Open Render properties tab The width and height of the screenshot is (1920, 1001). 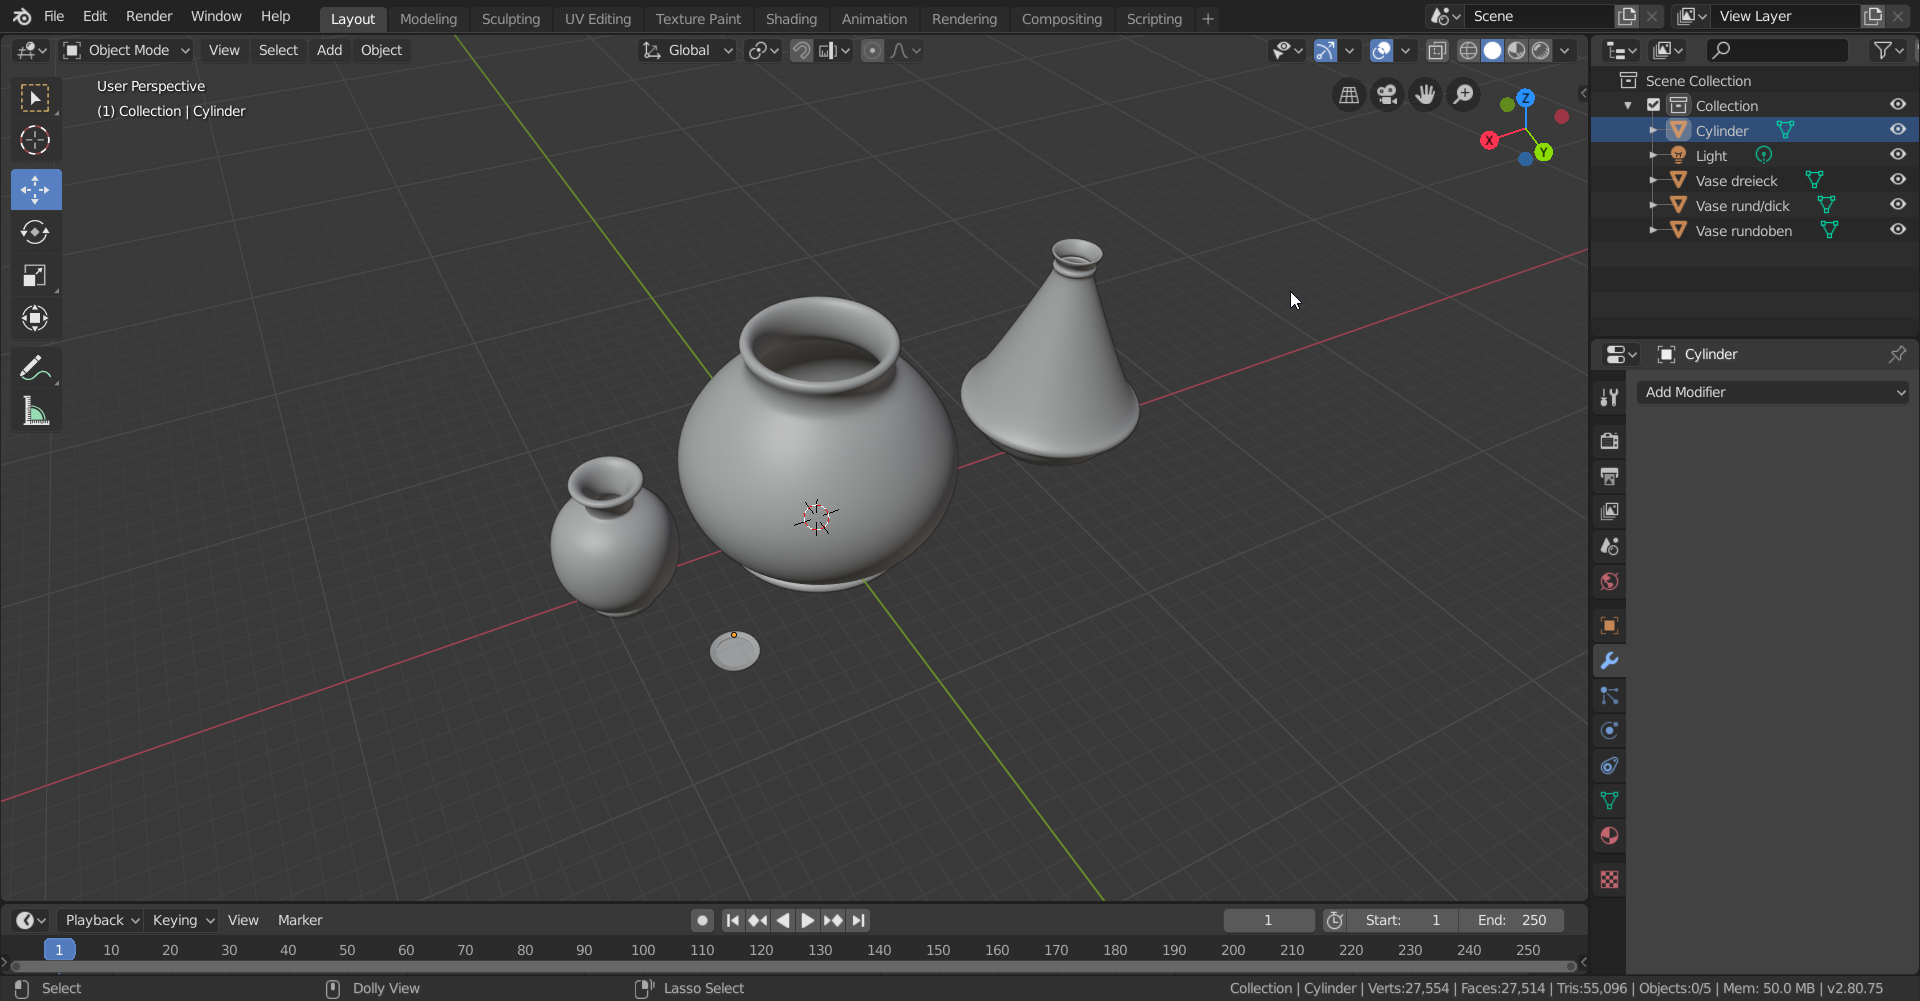1609,441
